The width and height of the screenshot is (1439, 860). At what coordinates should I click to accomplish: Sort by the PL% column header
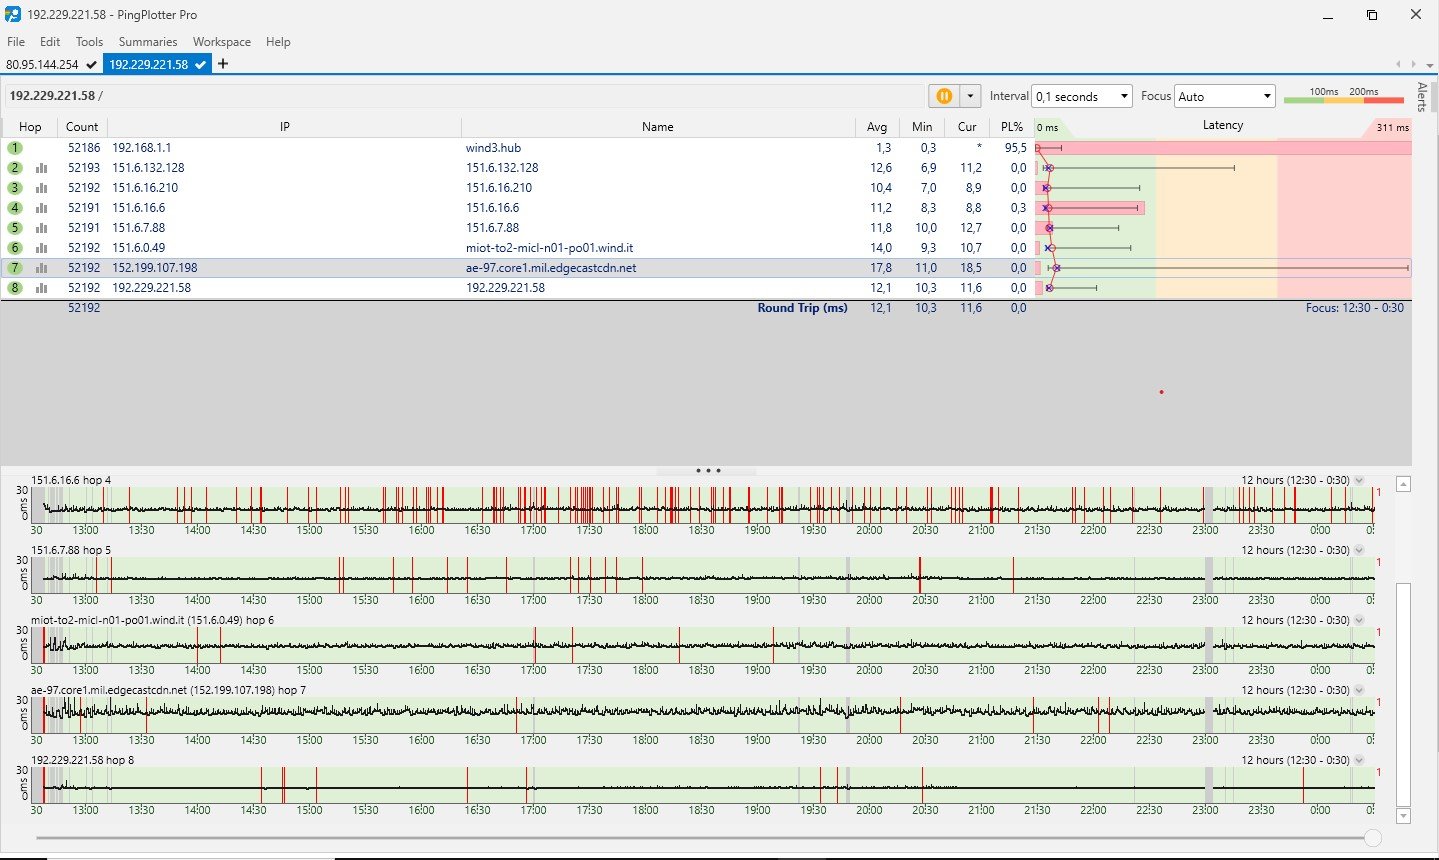(x=1011, y=127)
